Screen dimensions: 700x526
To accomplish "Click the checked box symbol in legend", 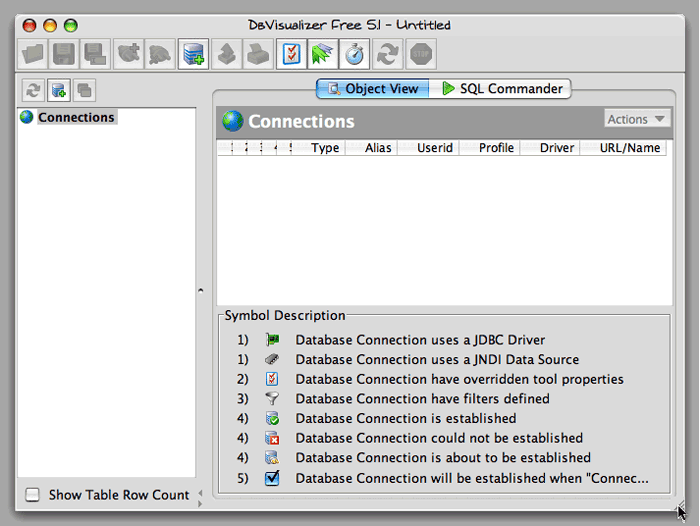I will point(272,478).
